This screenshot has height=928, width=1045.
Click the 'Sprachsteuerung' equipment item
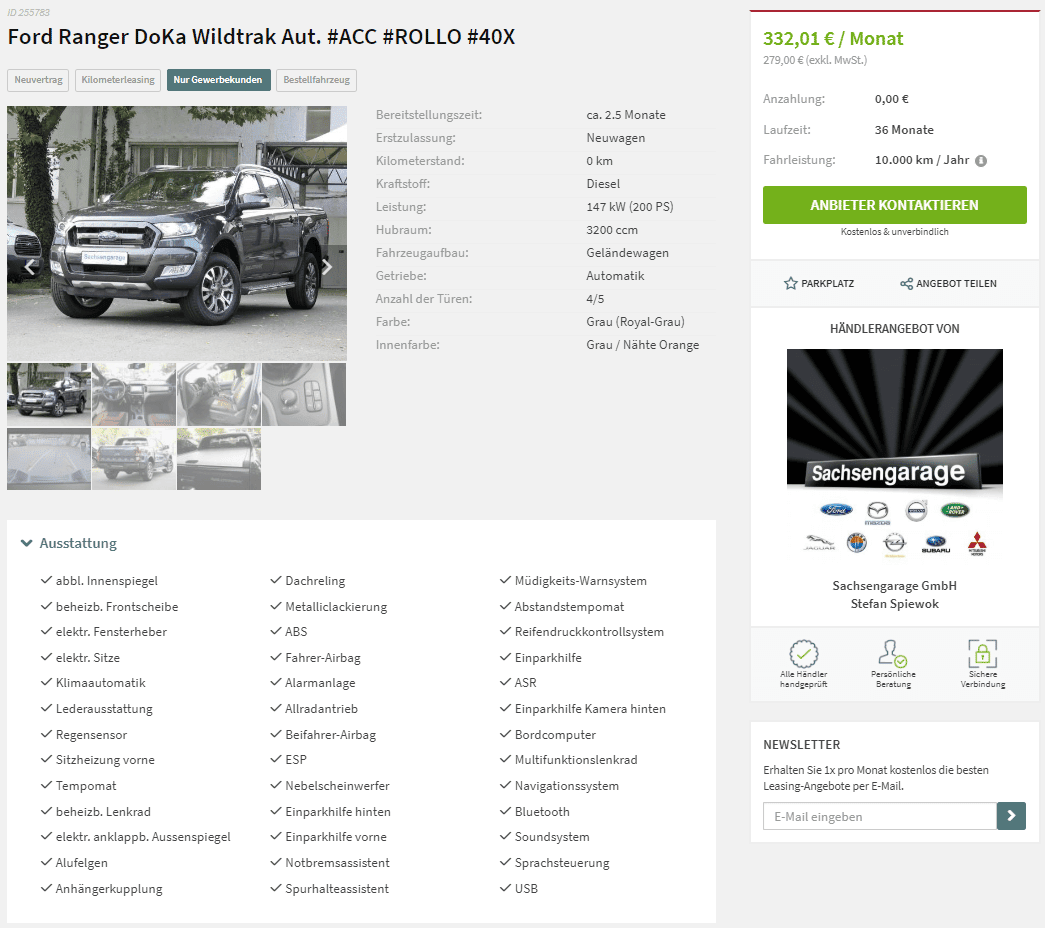coord(562,863)
